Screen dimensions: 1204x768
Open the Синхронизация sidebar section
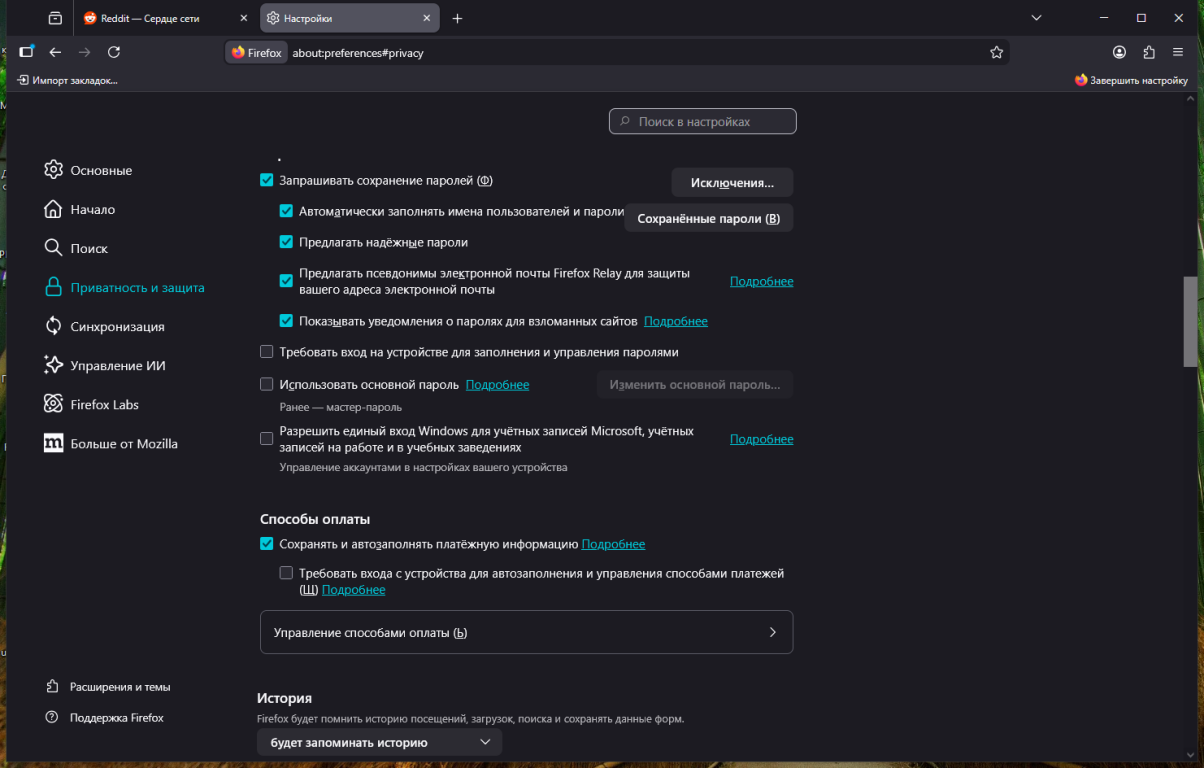(x=117, y=326)
